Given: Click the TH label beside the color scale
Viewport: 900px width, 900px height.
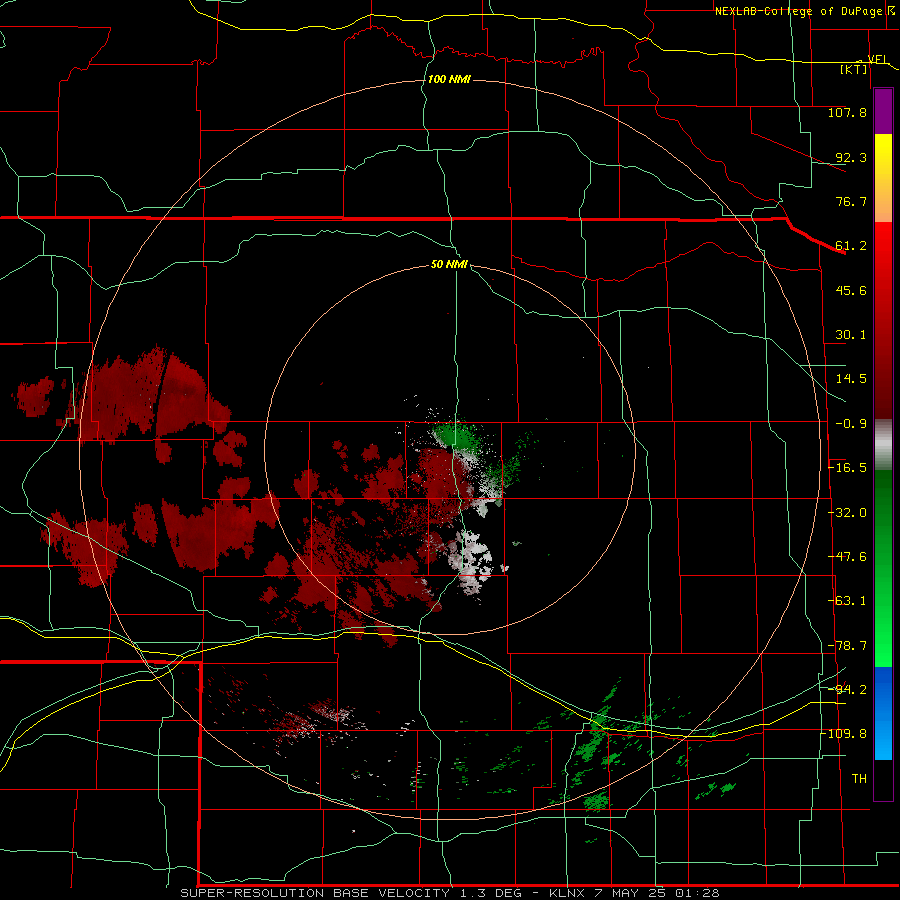Looking at the screenshot, I should click(x=859, y=778).
